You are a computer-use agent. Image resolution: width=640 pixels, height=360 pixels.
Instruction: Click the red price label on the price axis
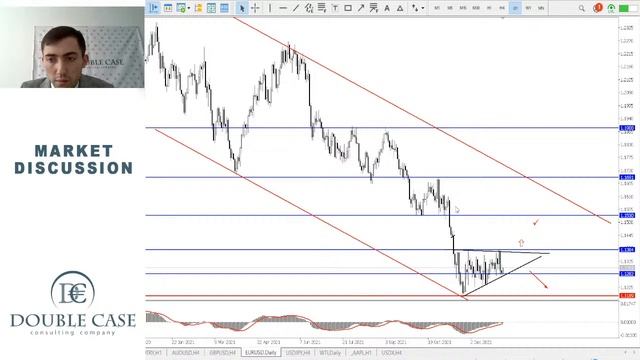click(x=627, y=296)
